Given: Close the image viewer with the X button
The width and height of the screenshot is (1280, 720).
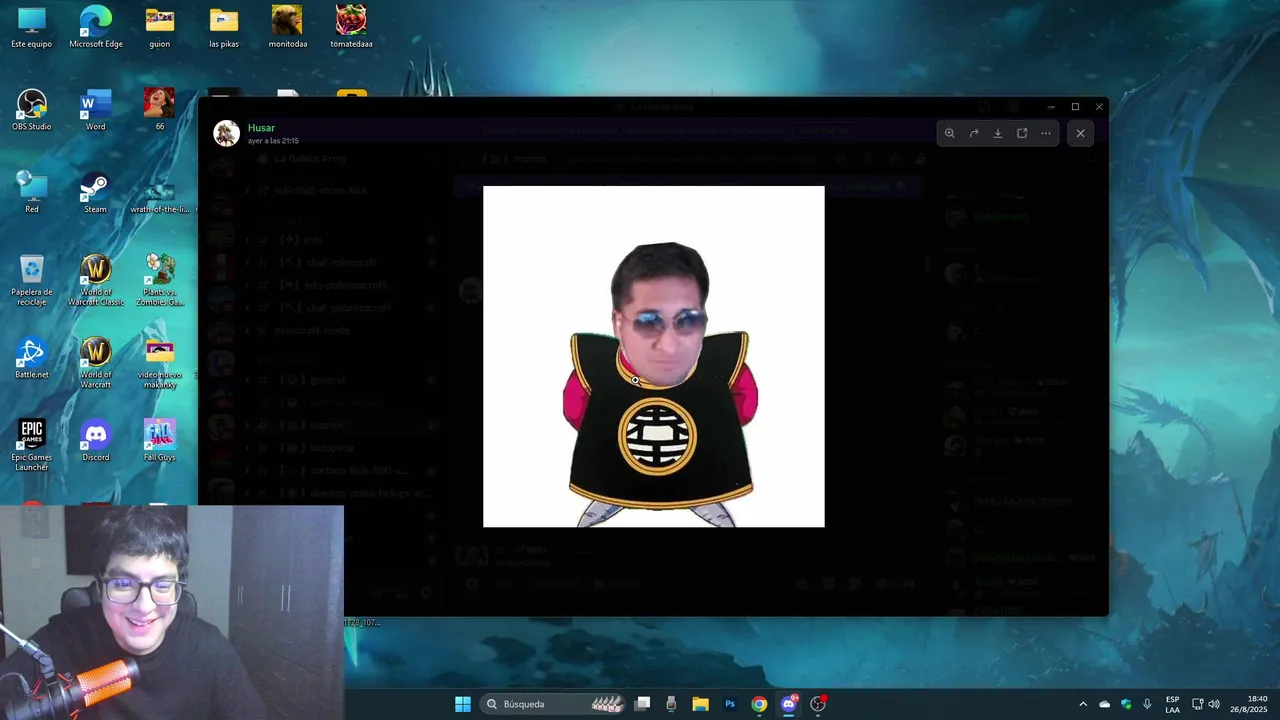Looking at the screenshot, I should click(1080, 133).
